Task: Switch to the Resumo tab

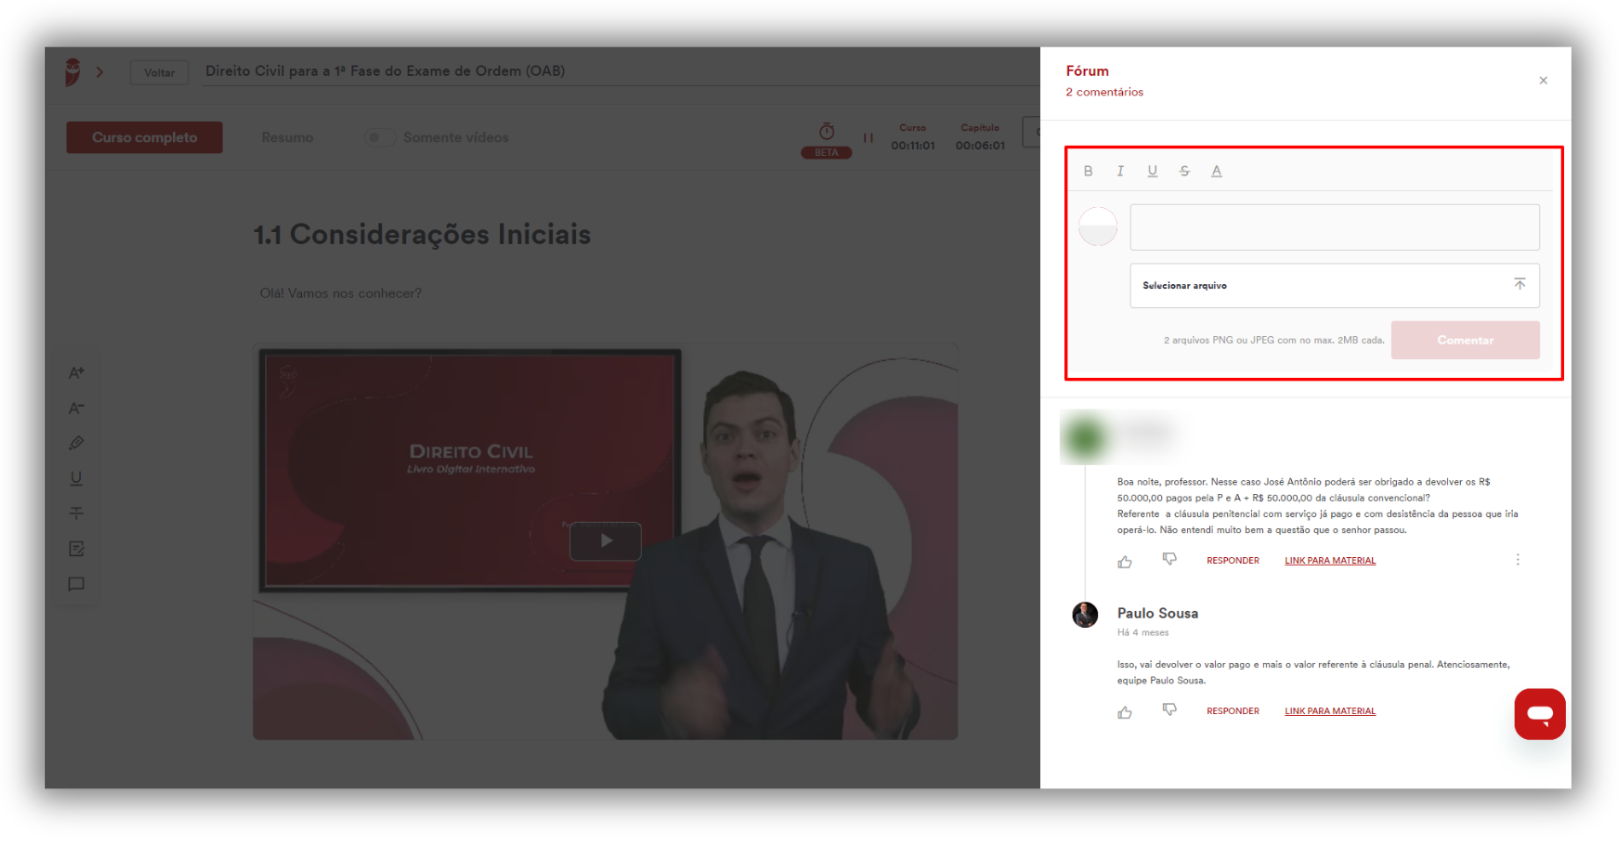Action: [287, 138]
